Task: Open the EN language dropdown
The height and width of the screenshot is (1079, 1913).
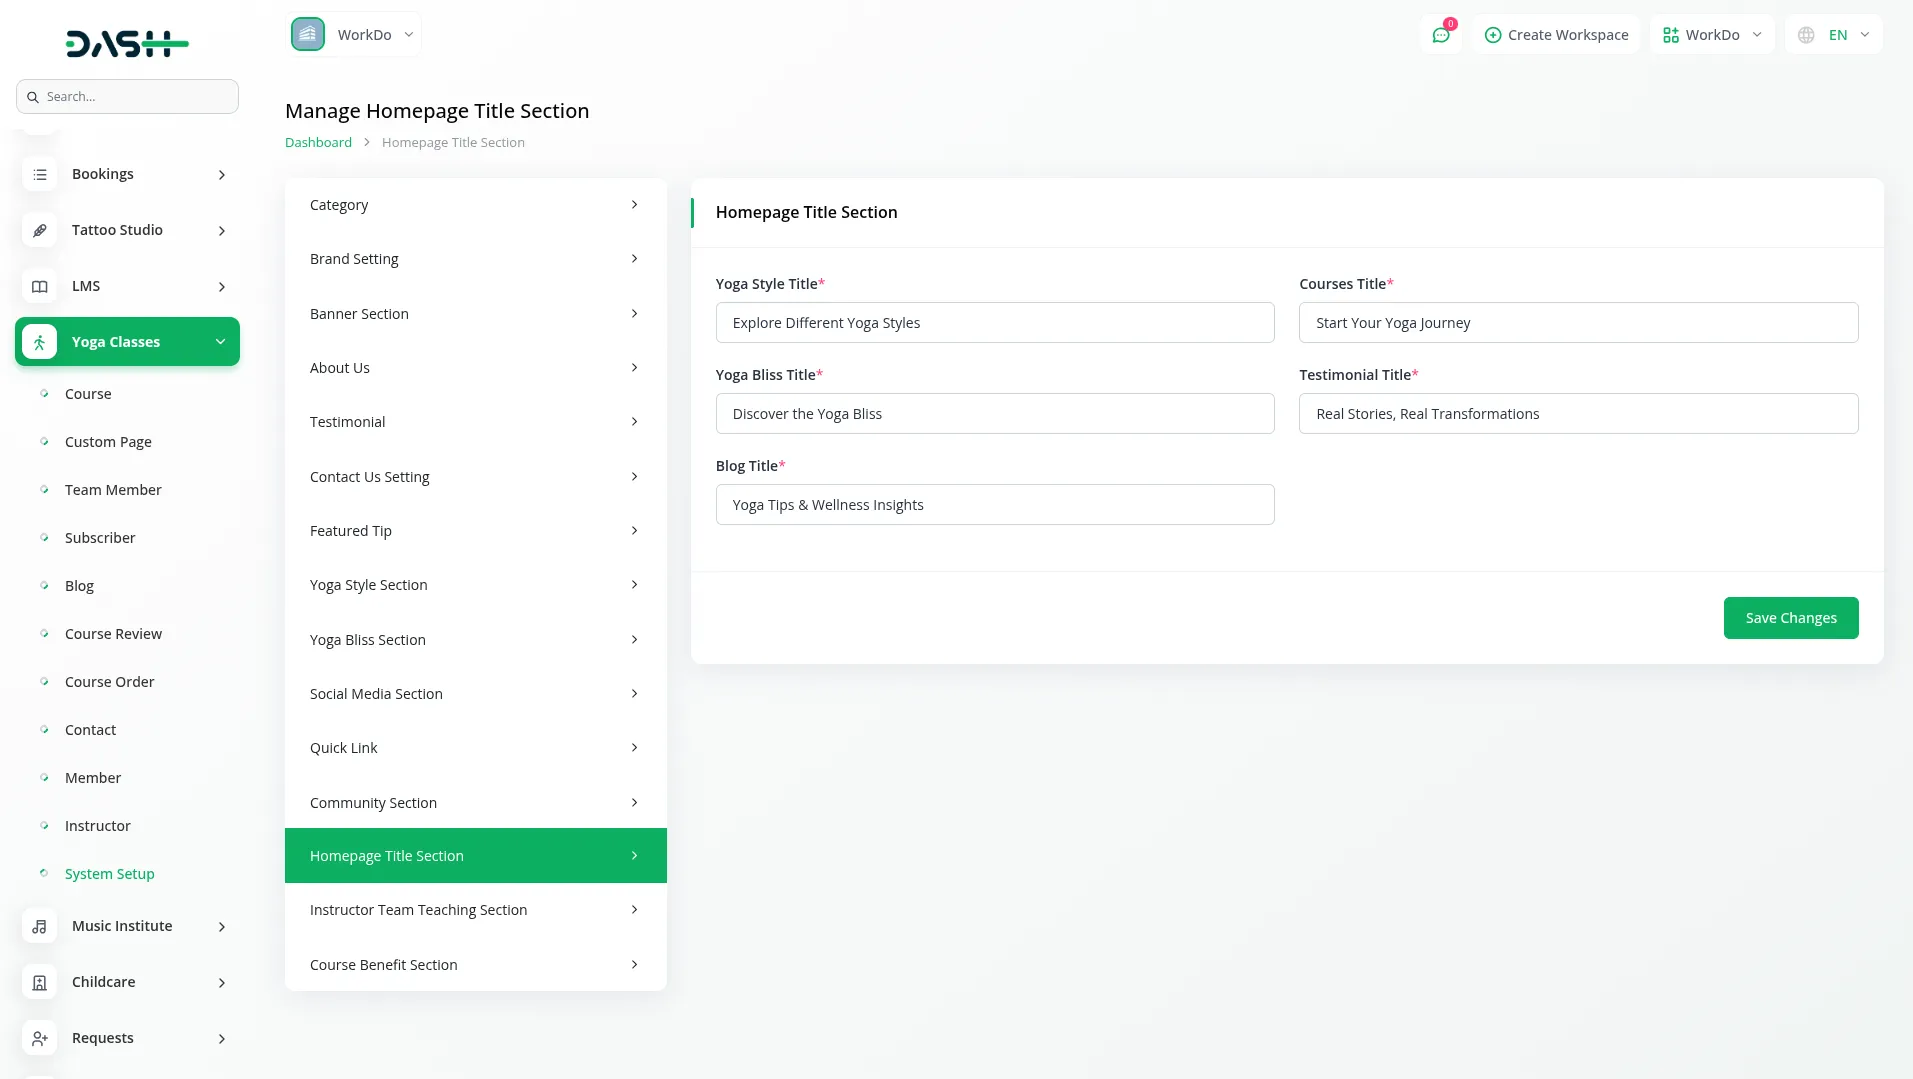Action: [x=1834, y=35]
